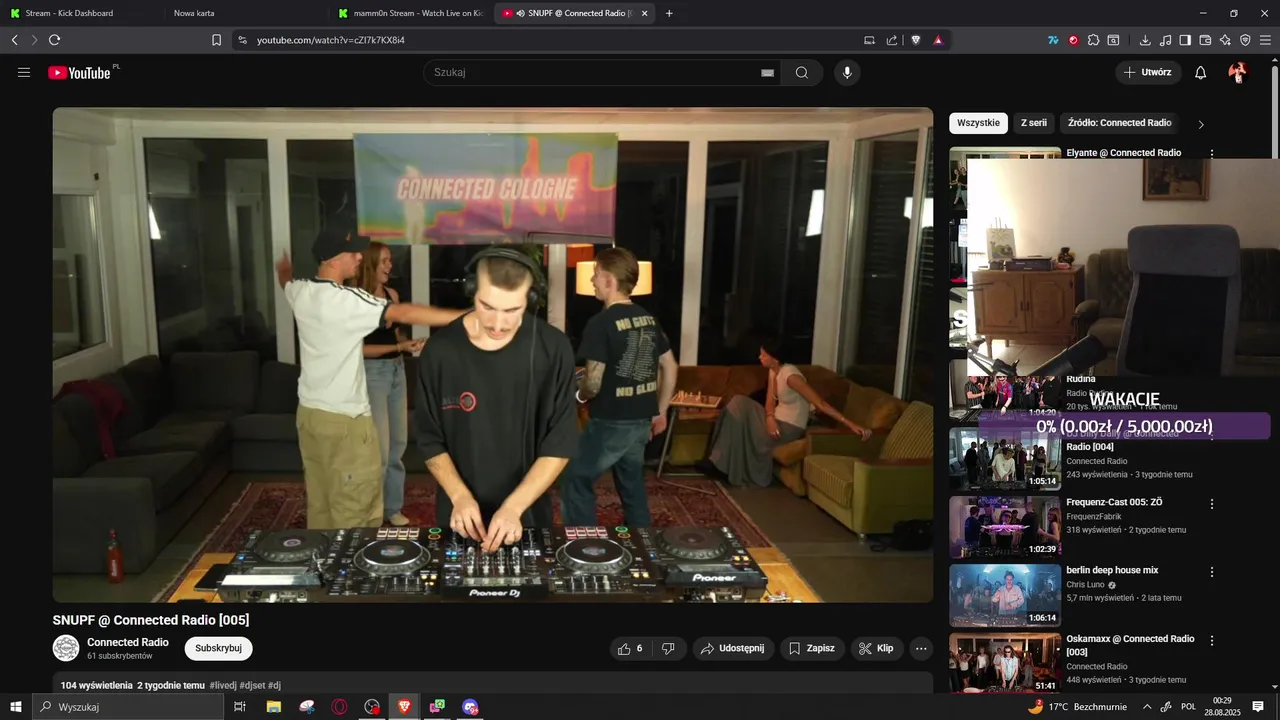This screenshot has width=1280, height=720.
Task: Open the on-screen keyboard in the search box
Action: pos(767,72)
